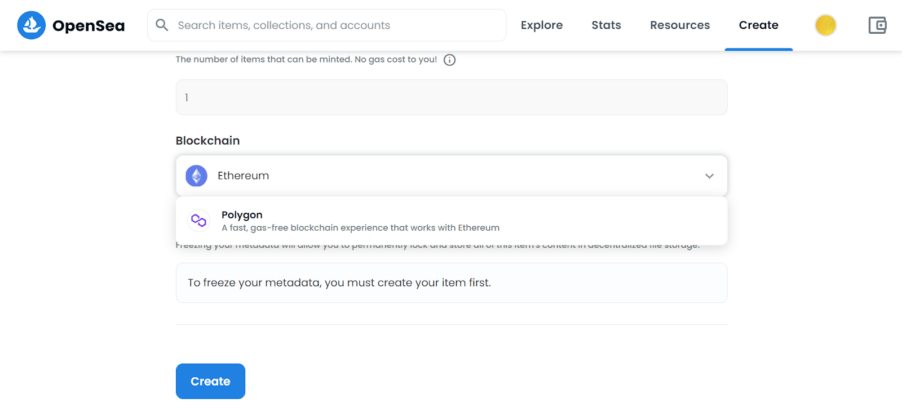902x420 pixels.
Task: Open the wallet icon in navbar
Action: [x=877, y=25]
